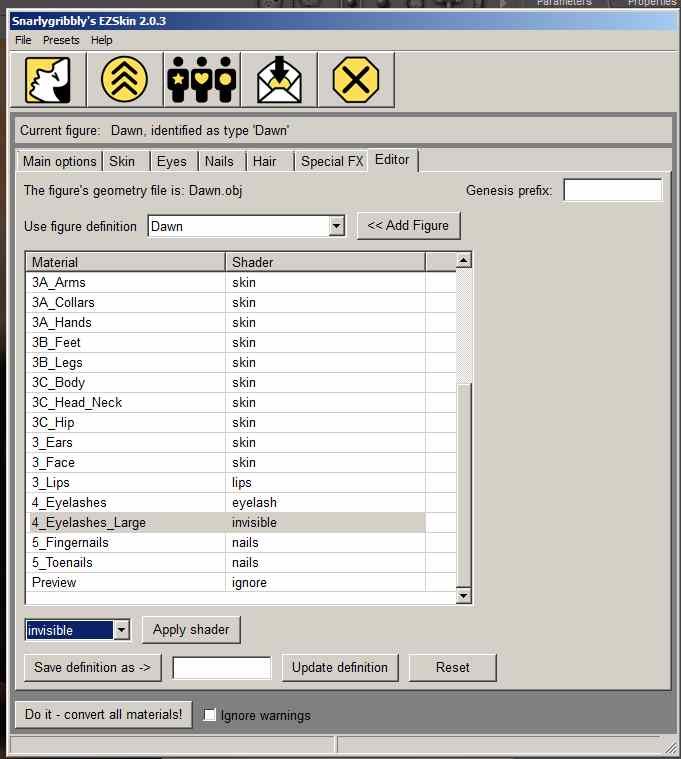Screen dimensions: 681x759
Task: Click the 'lips' shader cell
Action: point(325,483)
